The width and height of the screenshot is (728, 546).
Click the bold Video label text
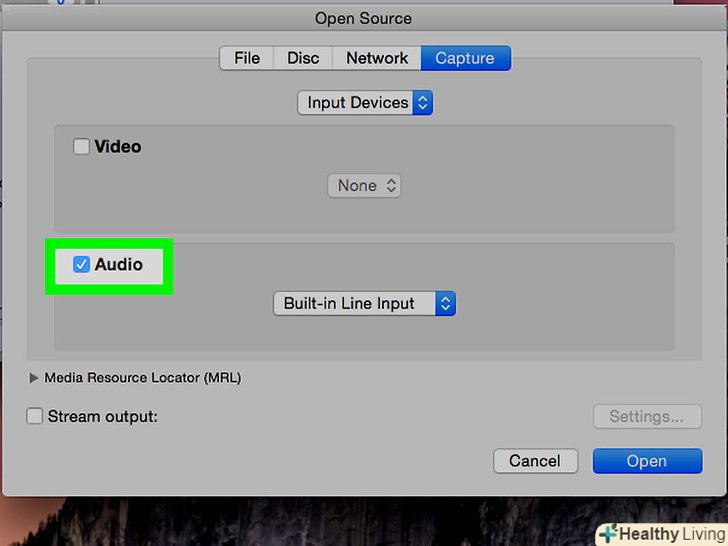(118, 147)
